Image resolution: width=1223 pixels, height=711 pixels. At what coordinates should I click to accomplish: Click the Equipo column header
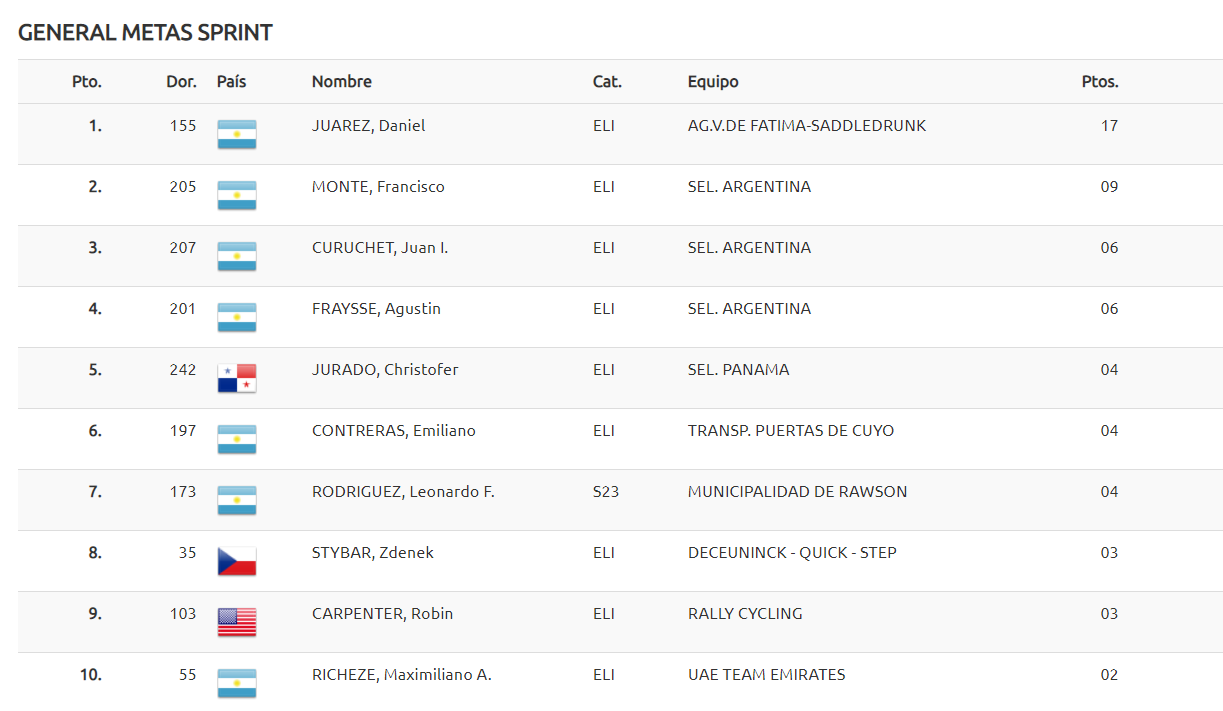pyautogui.click(x=713, y=82)
